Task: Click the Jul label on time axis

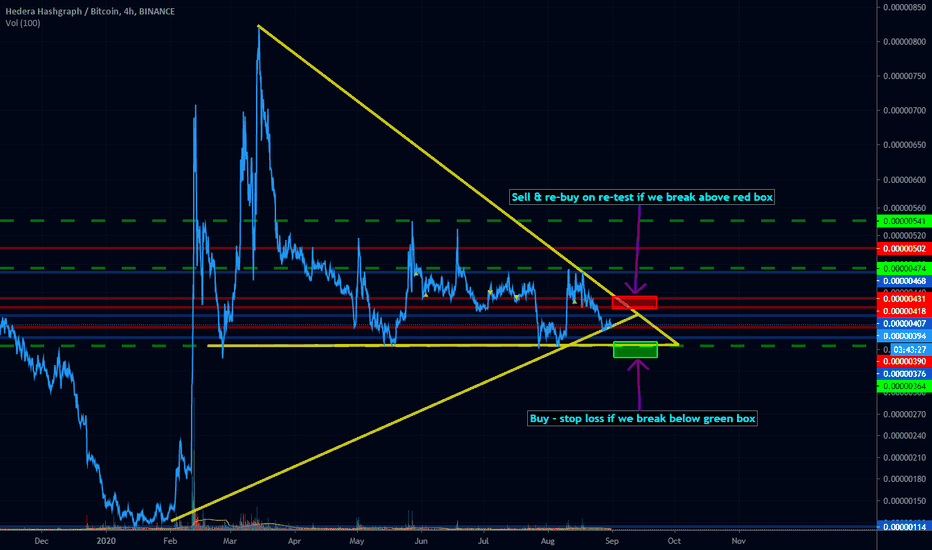Action: pos(483,541)
